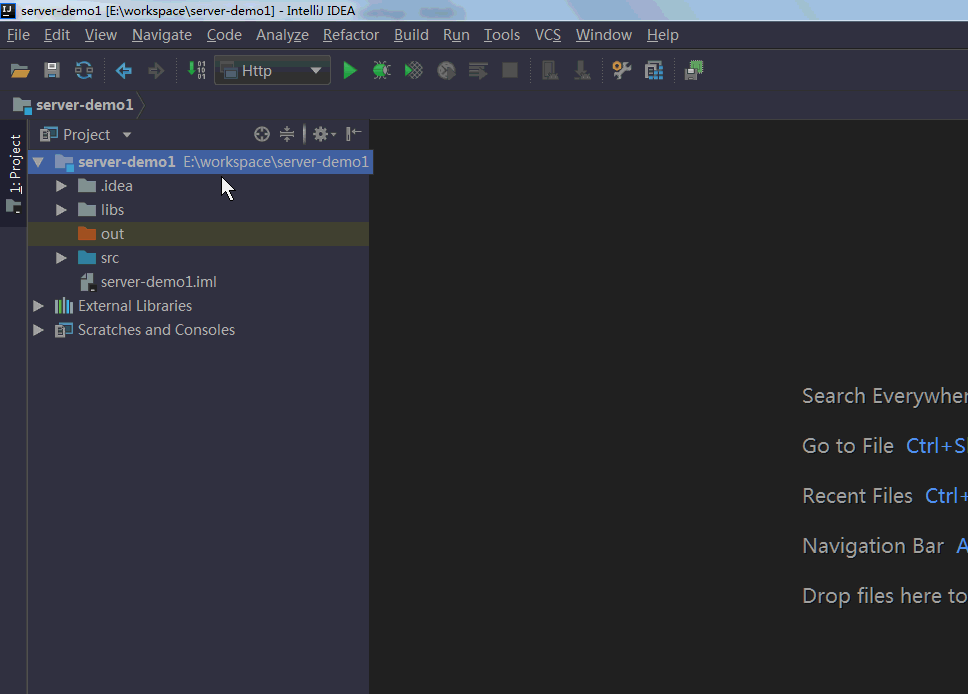
Task: Open the Tools menu
Action: (502, 35)
